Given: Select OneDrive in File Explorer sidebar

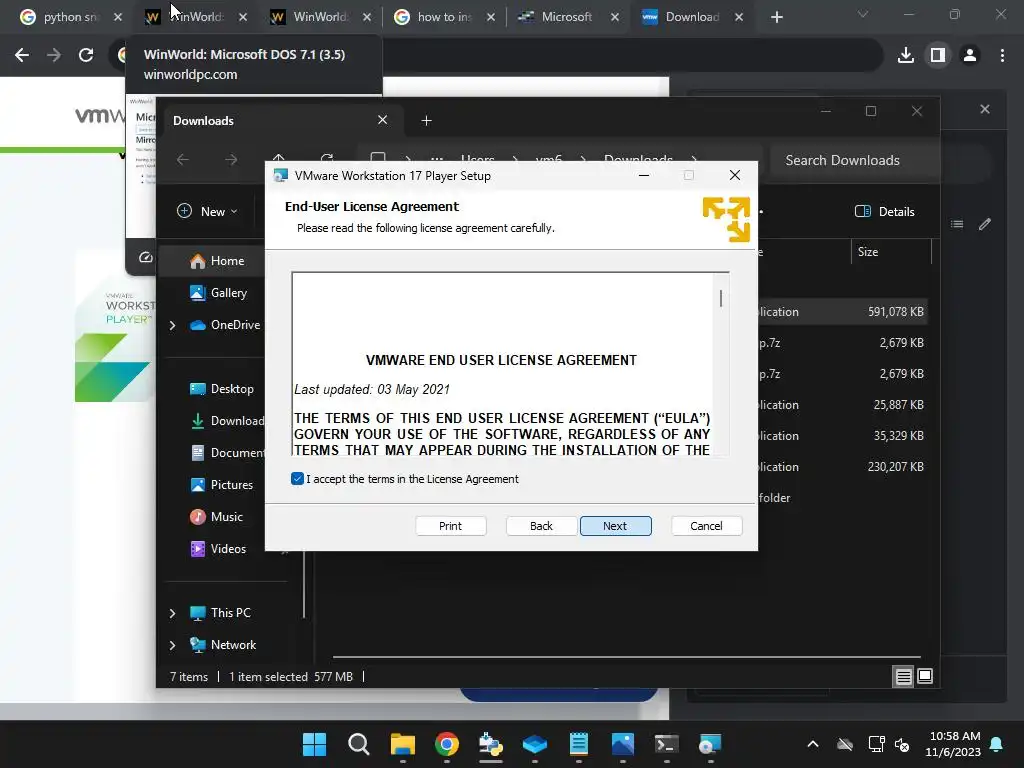Looking at the screenshot, I should point(225,325).
